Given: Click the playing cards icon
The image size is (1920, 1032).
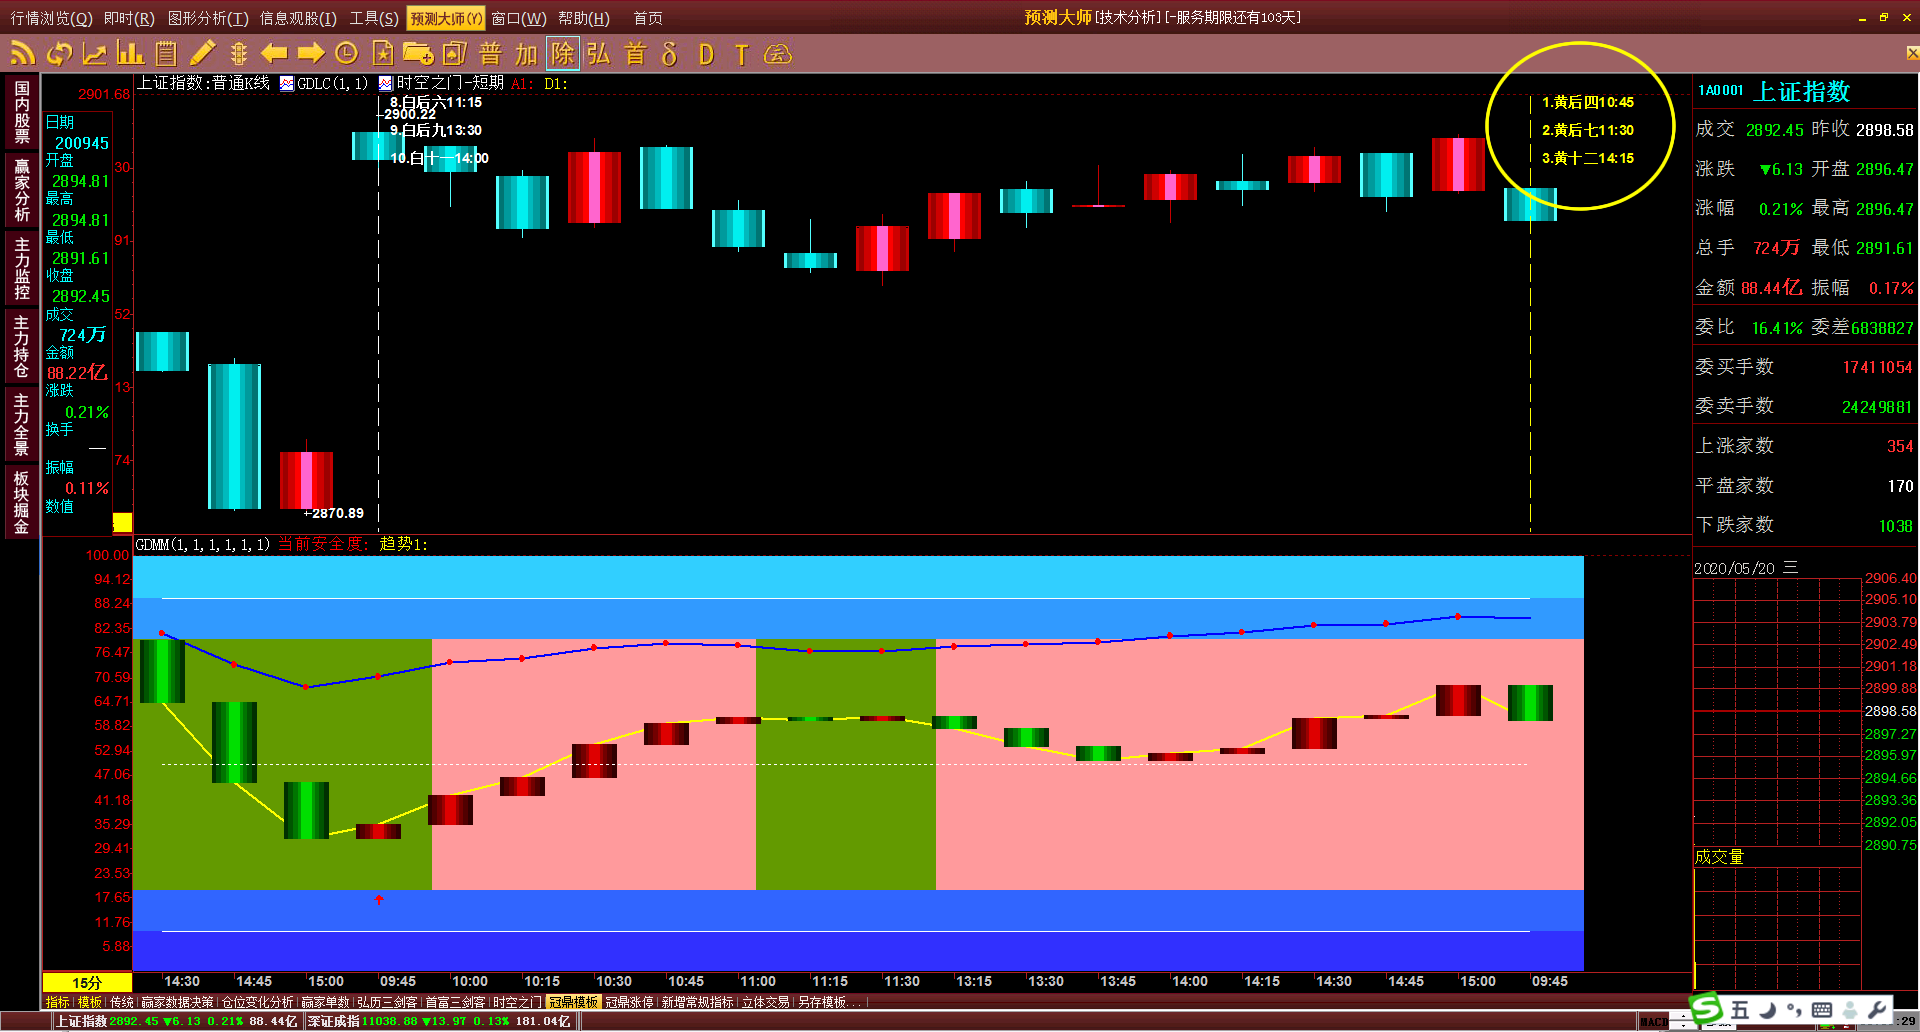Looking at the screenshot, I should (455, 53).
